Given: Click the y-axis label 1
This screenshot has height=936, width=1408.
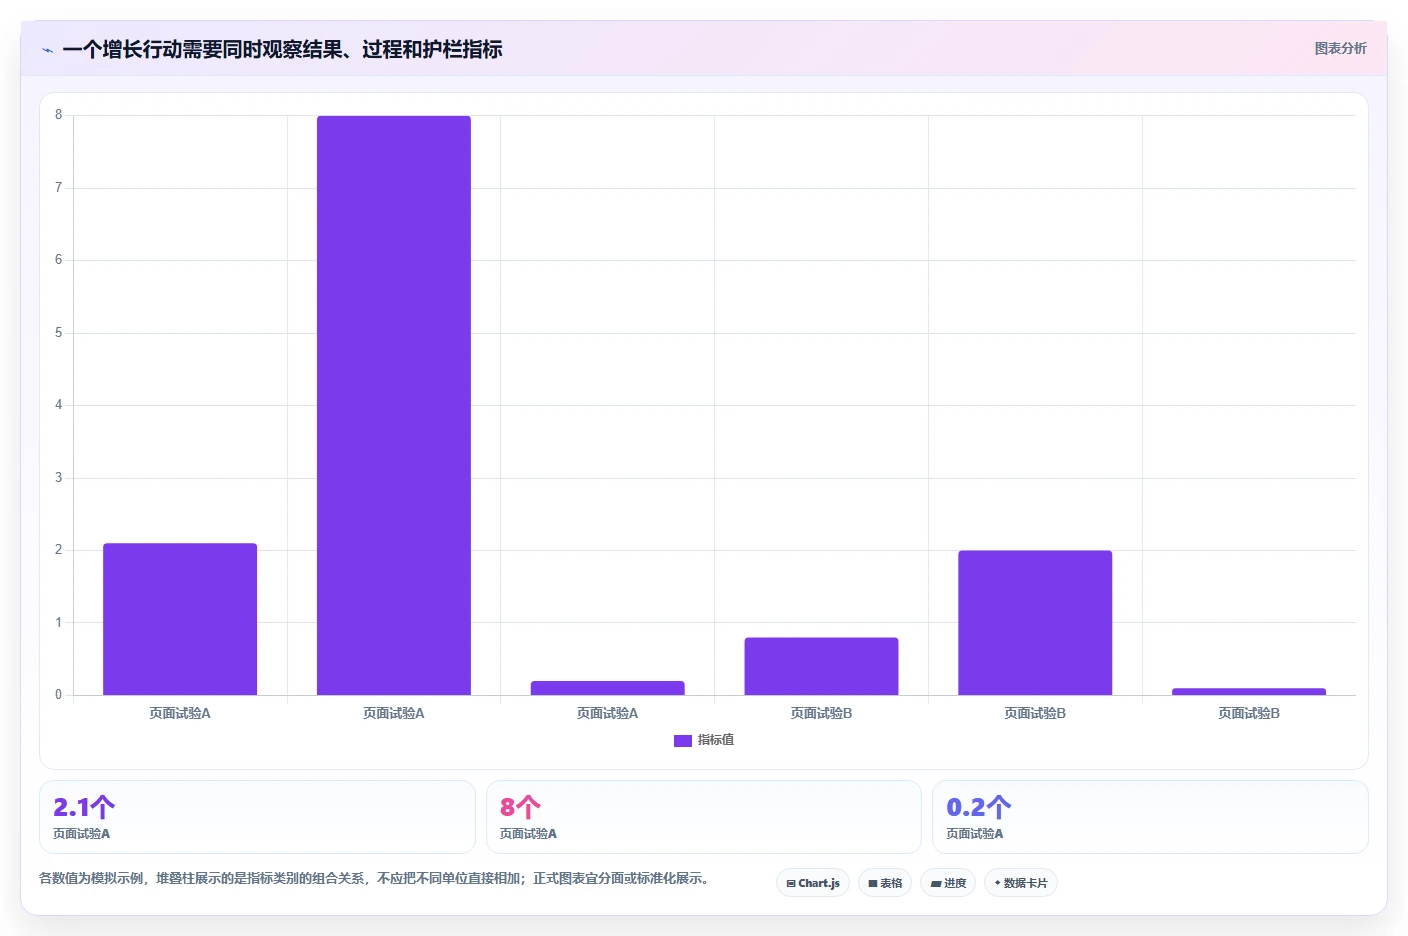Looking at the screenshot, I should [x=58, y=623].
